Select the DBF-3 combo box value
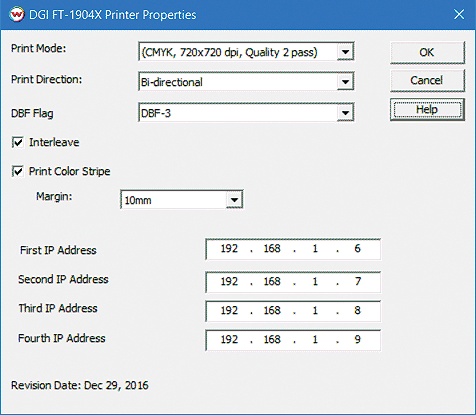This screenshot has height=415, width=476. [156, 113]
